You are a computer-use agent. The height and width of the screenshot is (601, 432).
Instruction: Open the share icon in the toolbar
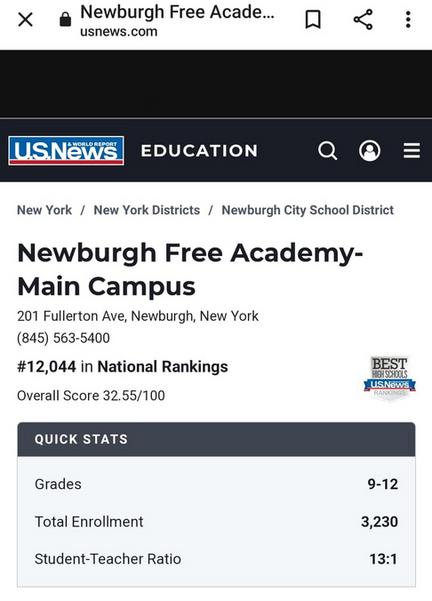(363, 19)
